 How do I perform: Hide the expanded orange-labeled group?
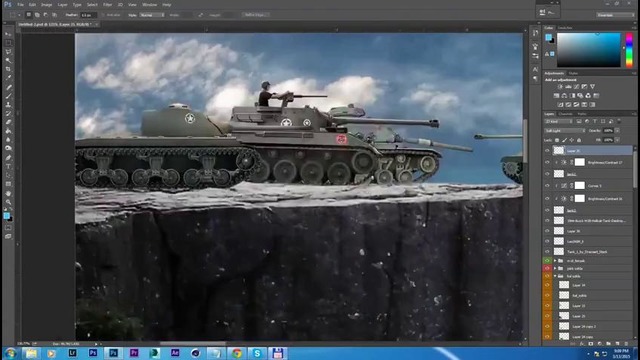point(547,276)
